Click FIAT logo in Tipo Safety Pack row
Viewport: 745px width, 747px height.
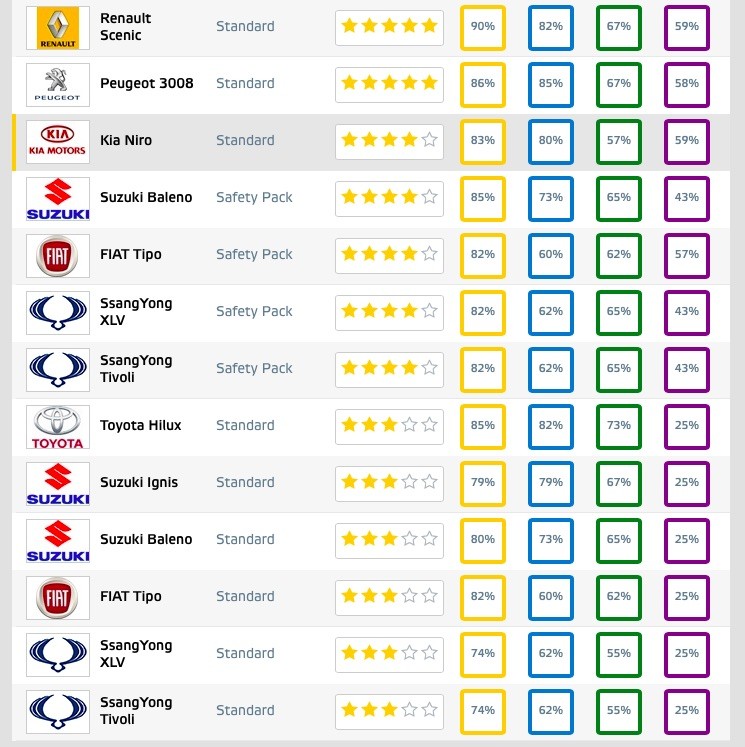58,255
